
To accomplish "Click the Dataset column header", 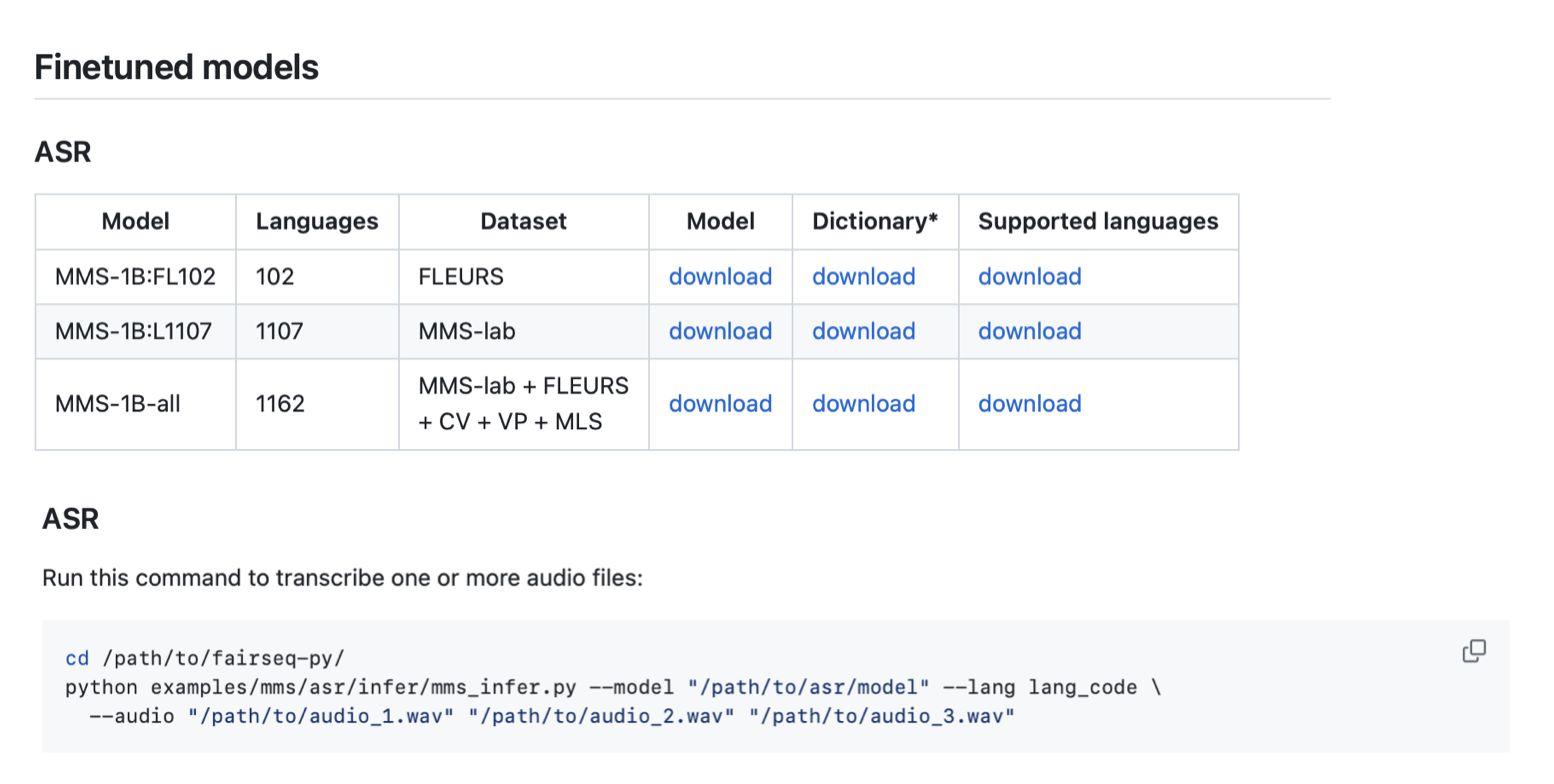I will (523, 221).
